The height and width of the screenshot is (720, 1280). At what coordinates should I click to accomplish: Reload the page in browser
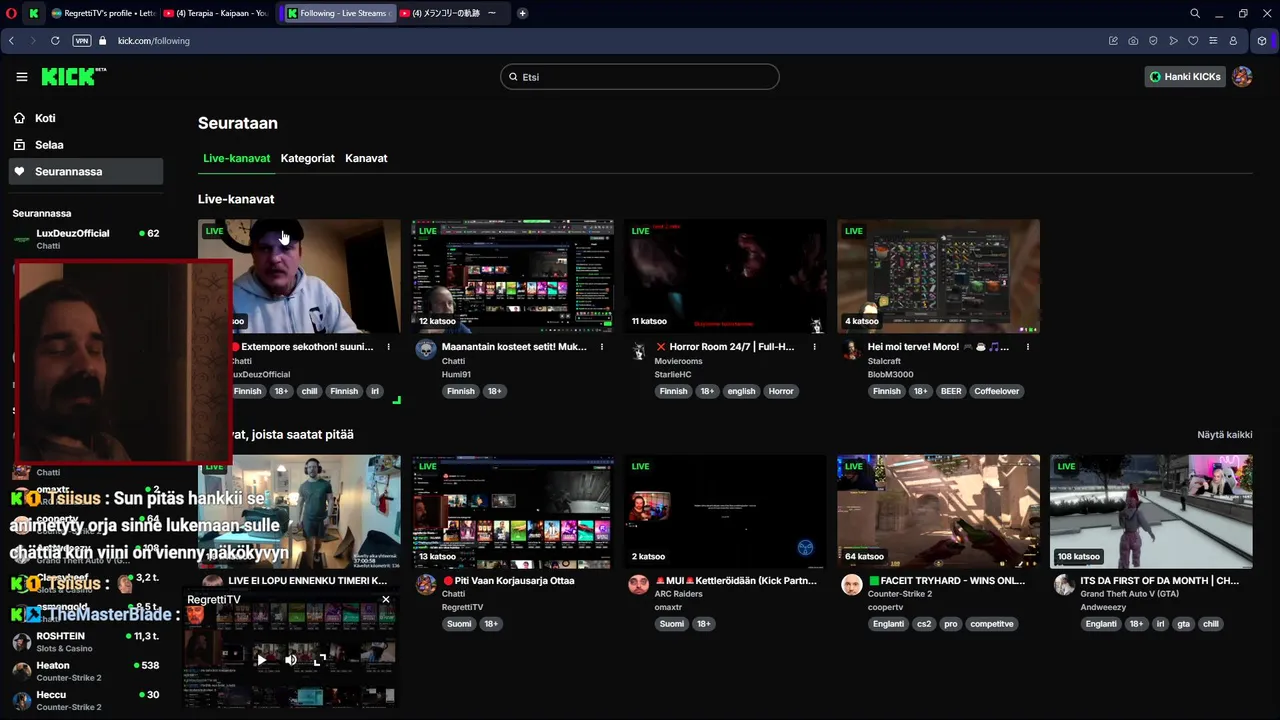click(x=55, y=41)
